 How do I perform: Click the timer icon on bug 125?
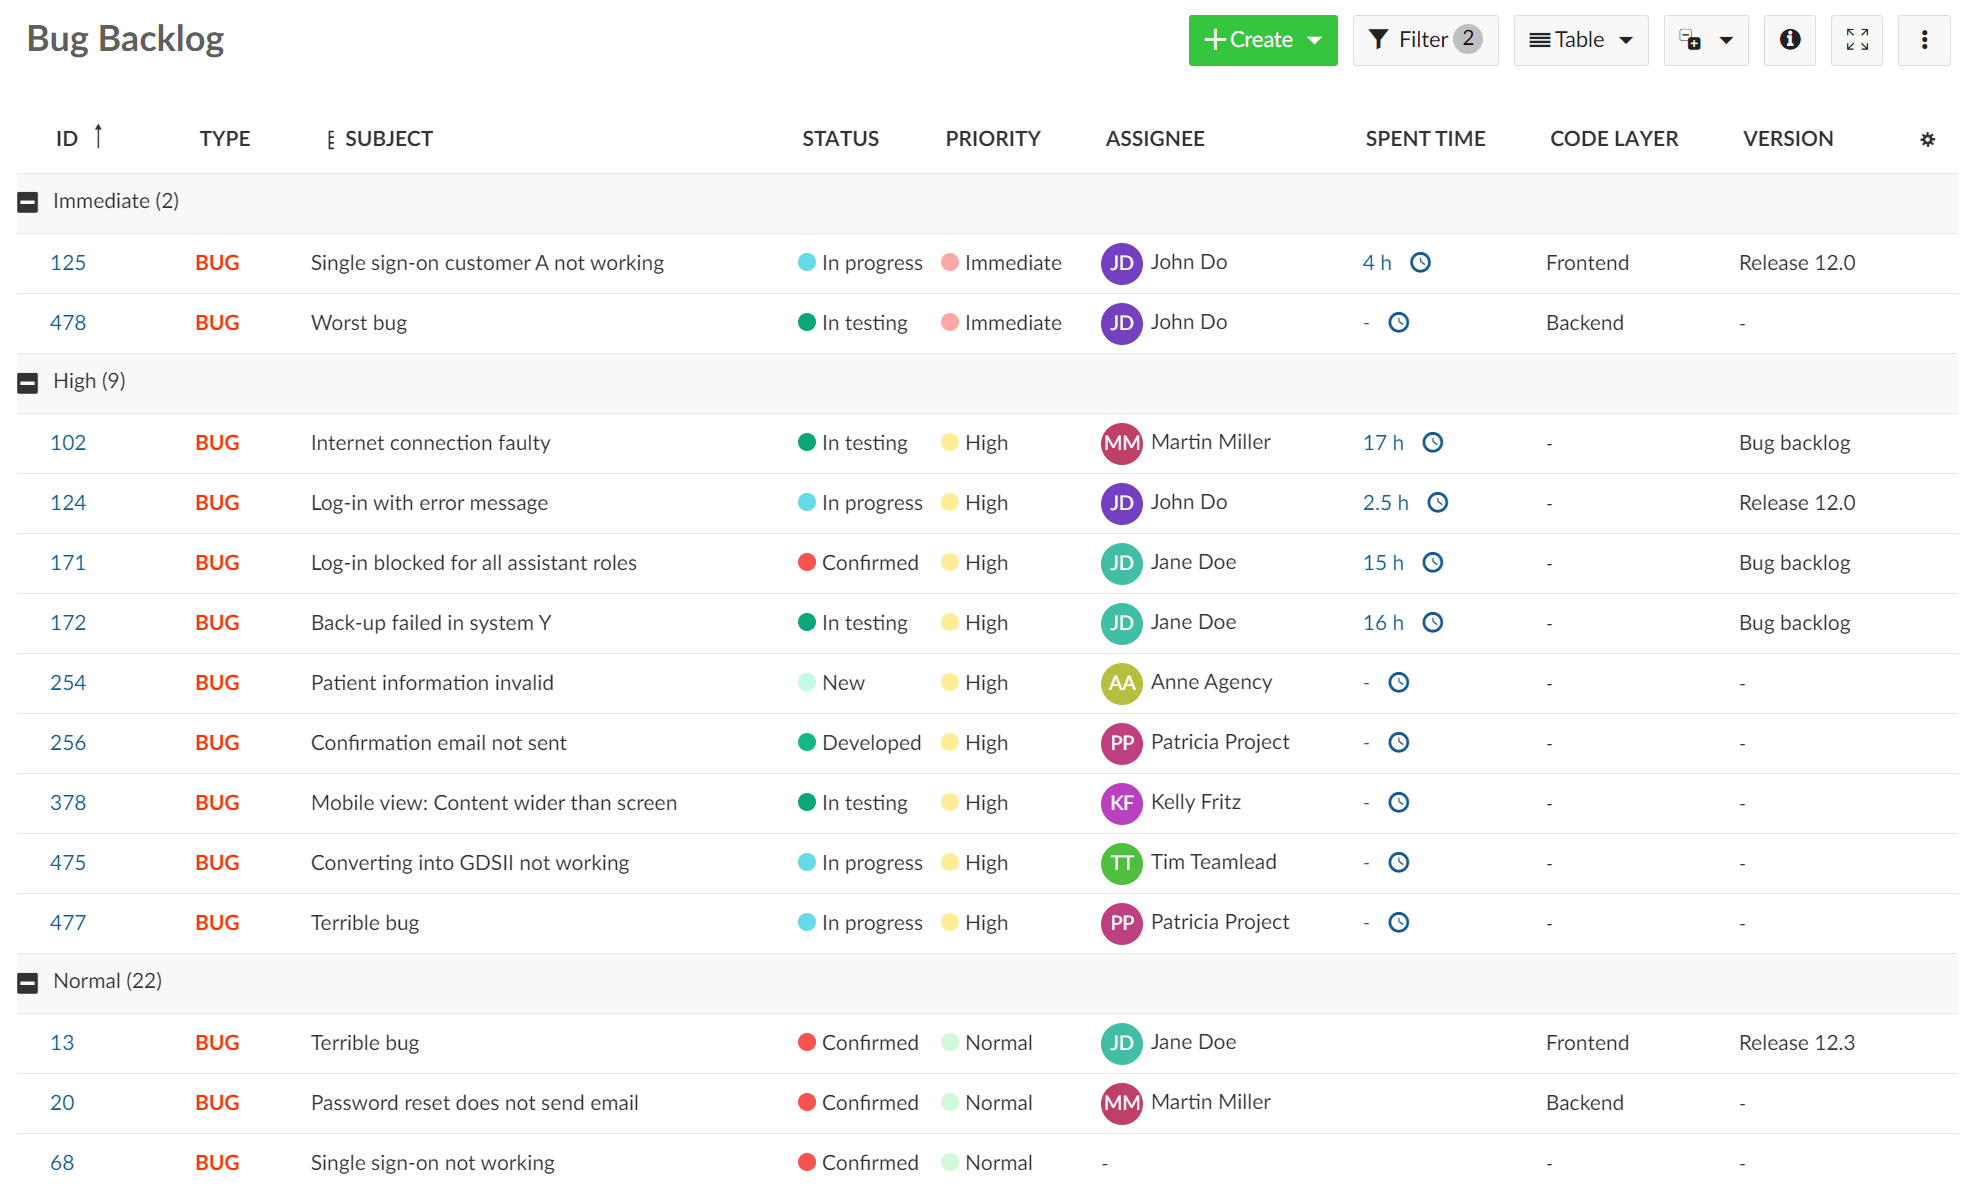(1426, 261)
